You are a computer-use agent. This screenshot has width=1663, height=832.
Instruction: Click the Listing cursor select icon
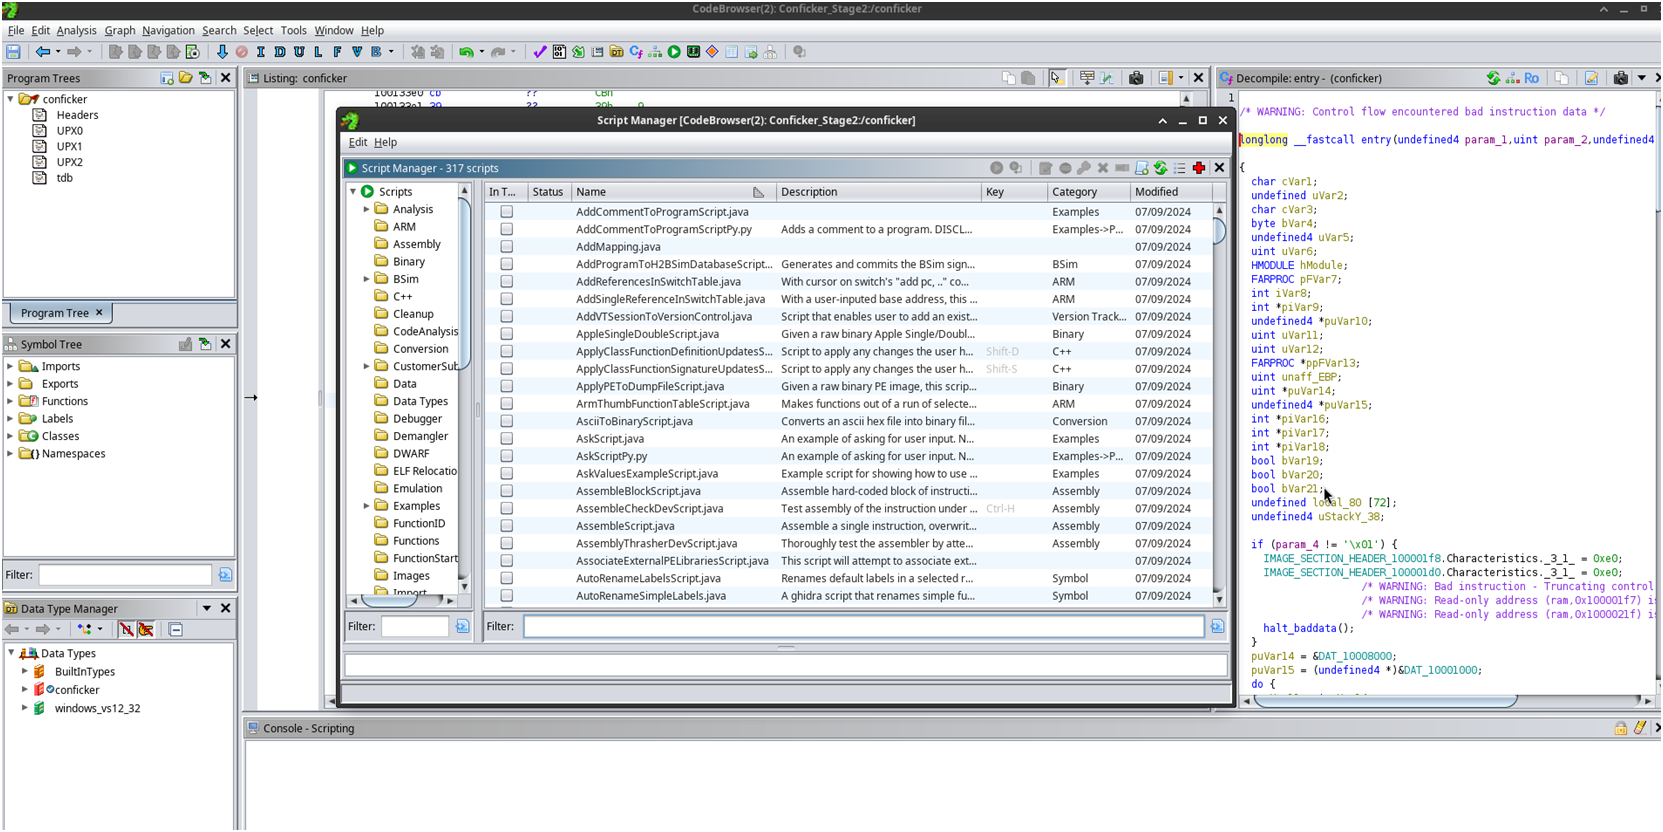pyautogui.click(x=1057, y=77)
